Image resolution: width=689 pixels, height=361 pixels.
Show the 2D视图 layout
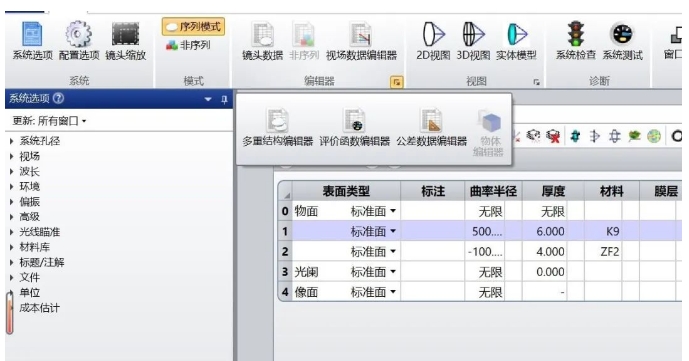pyautogui.click(x=433, y=41)
